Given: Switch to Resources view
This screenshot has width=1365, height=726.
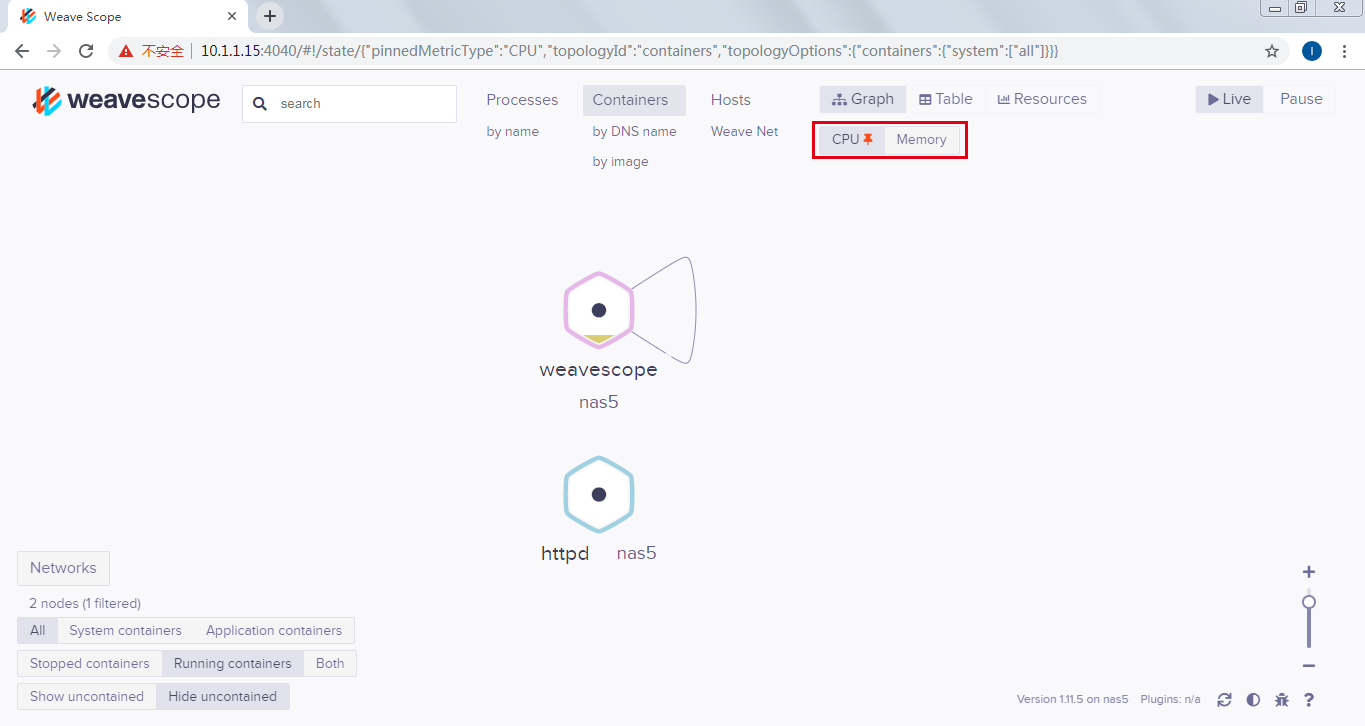Looking at the screenshot, I should pyautogui.click(x=1042, y=100).
